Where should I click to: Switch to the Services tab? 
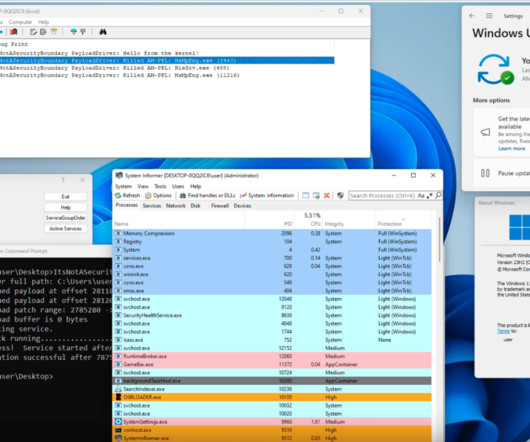152,205
